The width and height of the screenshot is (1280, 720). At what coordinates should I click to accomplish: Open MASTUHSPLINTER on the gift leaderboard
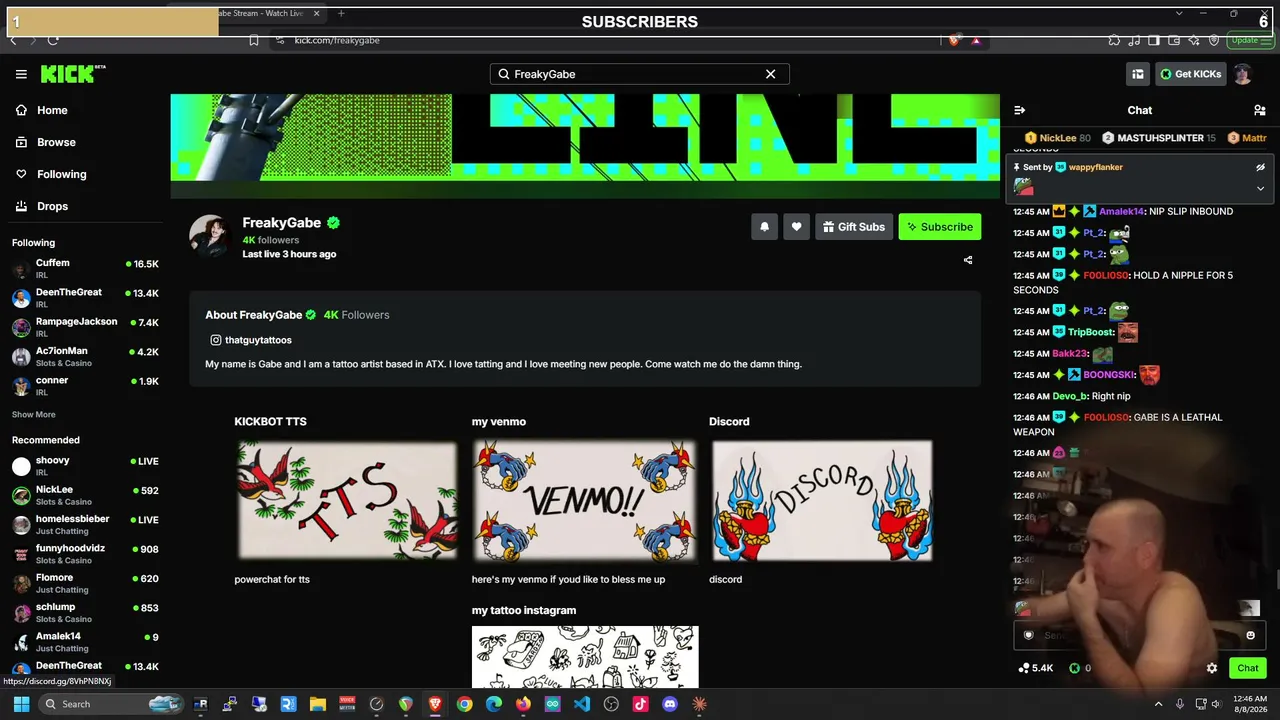point(1159,138)
